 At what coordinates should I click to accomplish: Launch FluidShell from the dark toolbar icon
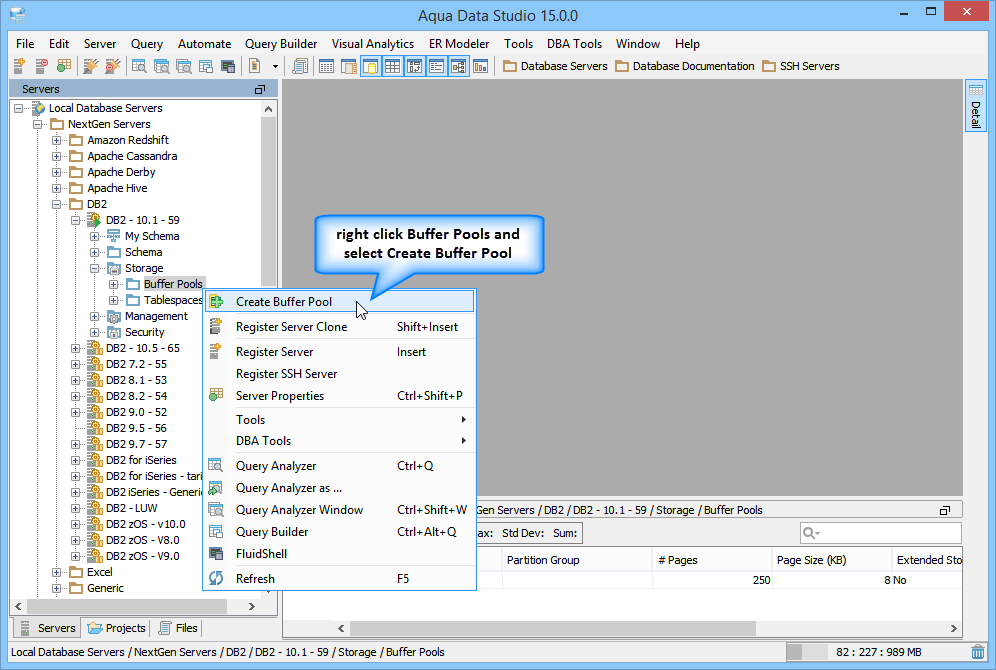coord(228,66)
